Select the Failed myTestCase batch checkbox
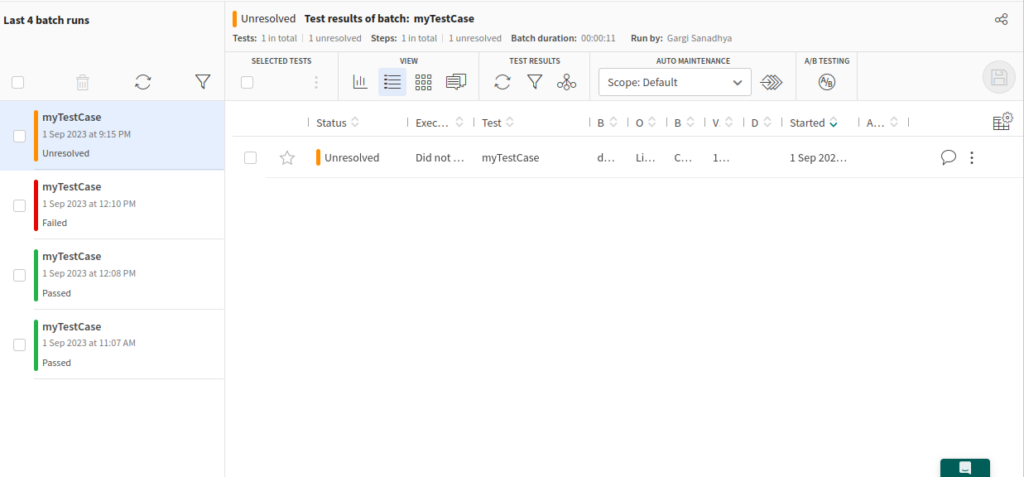Image resolution: width=1024 pixels, height=477 pixels. tap(19, 205)
